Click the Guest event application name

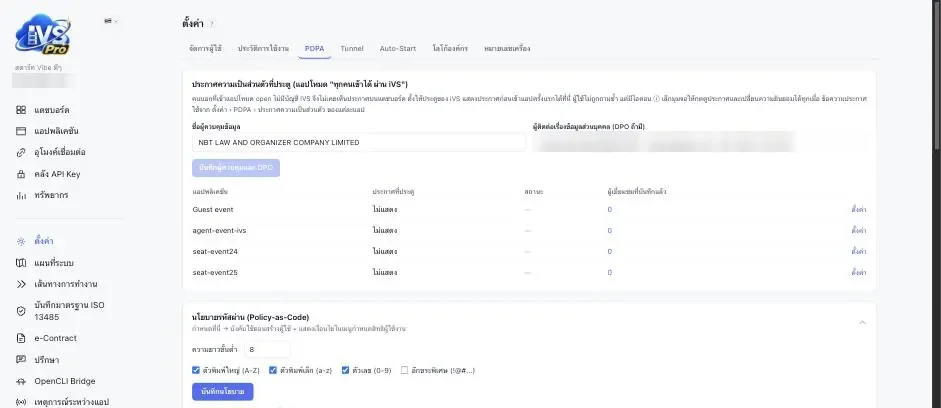pyautogui.click(x=213, y=209)
